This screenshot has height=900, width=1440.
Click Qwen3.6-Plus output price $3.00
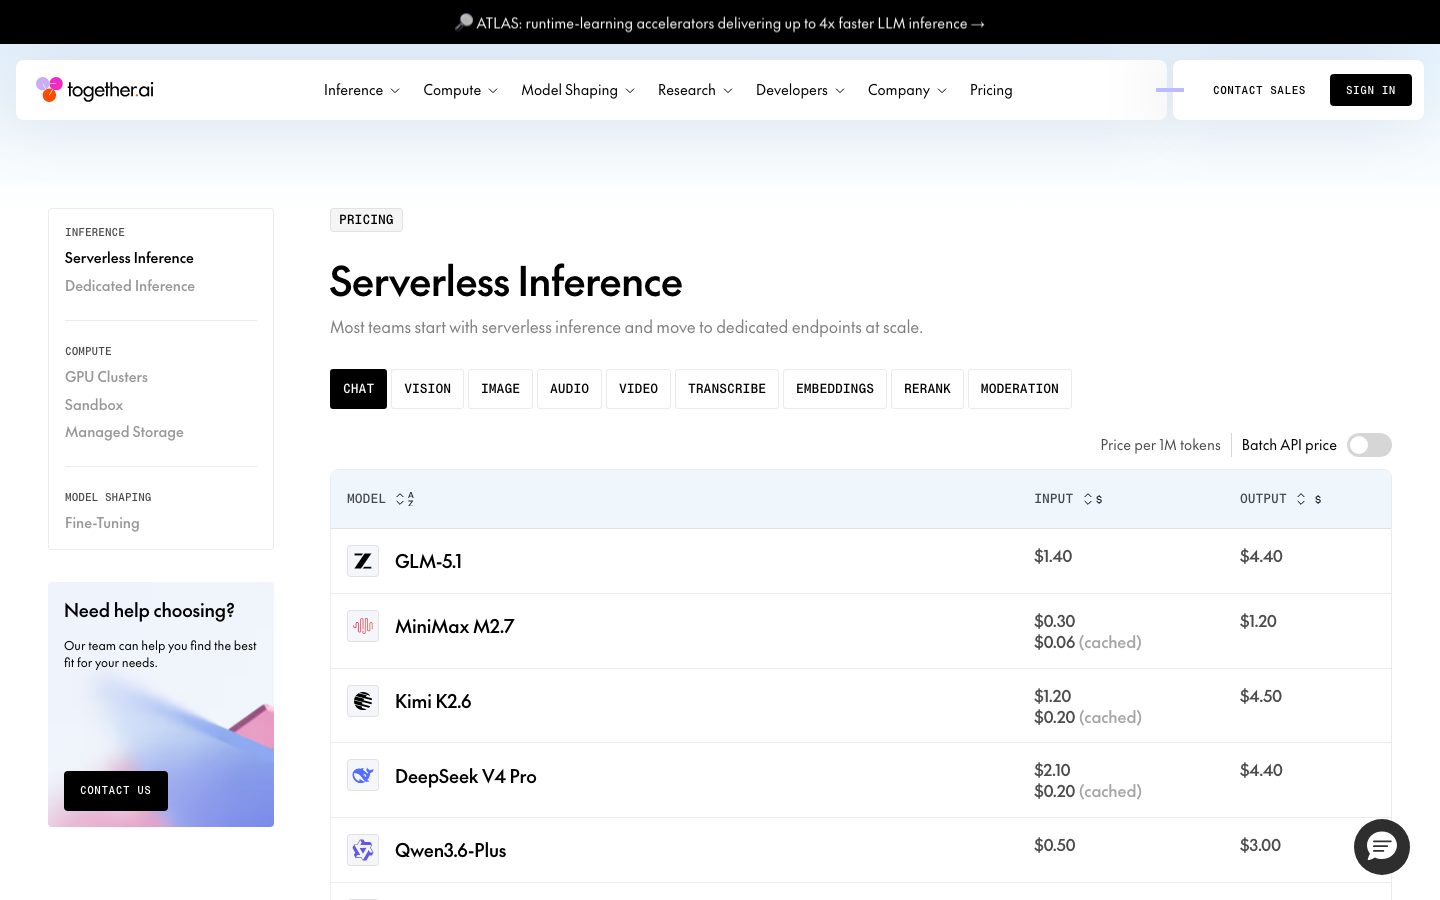pyautogui.click(x=1260, y=845)
